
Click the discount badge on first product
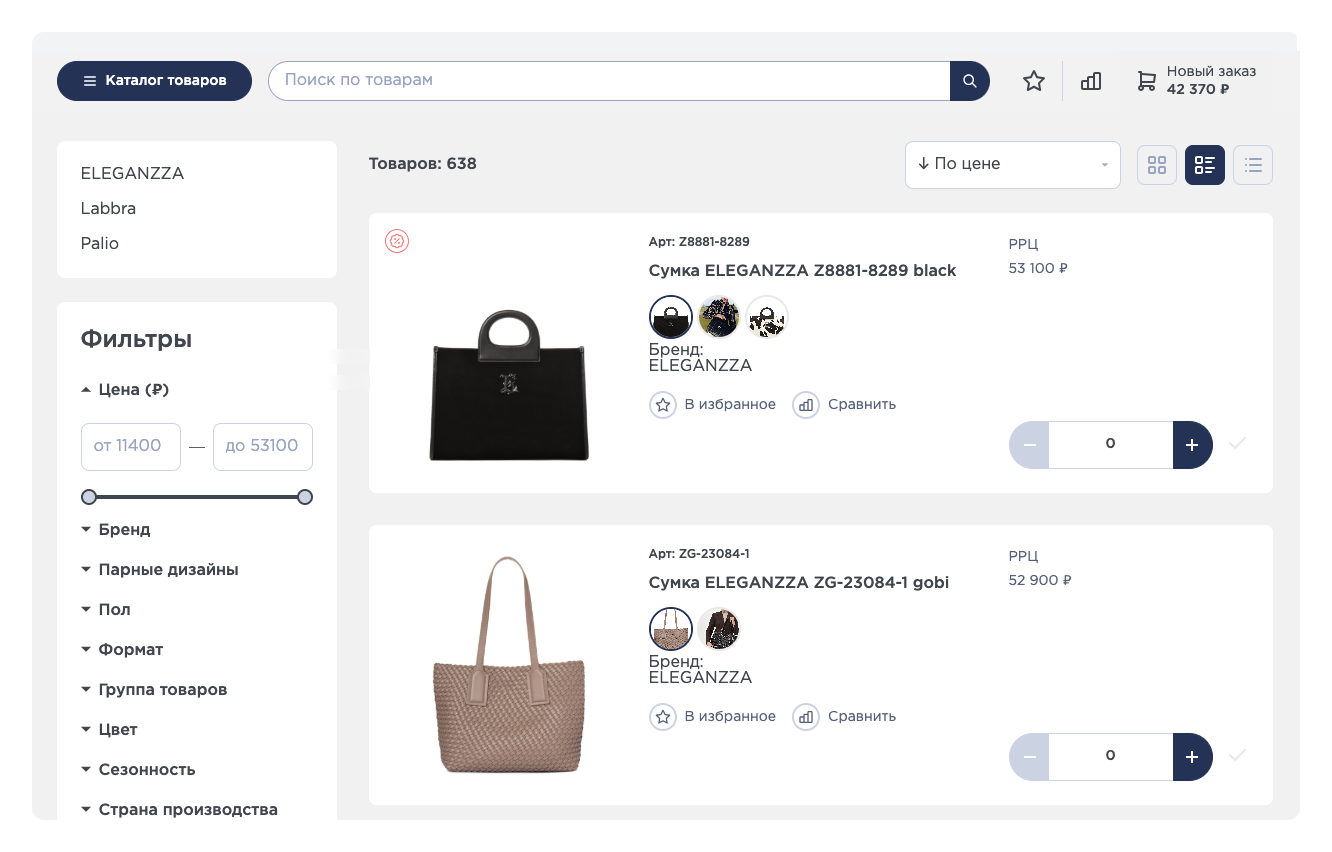point(397,241)
